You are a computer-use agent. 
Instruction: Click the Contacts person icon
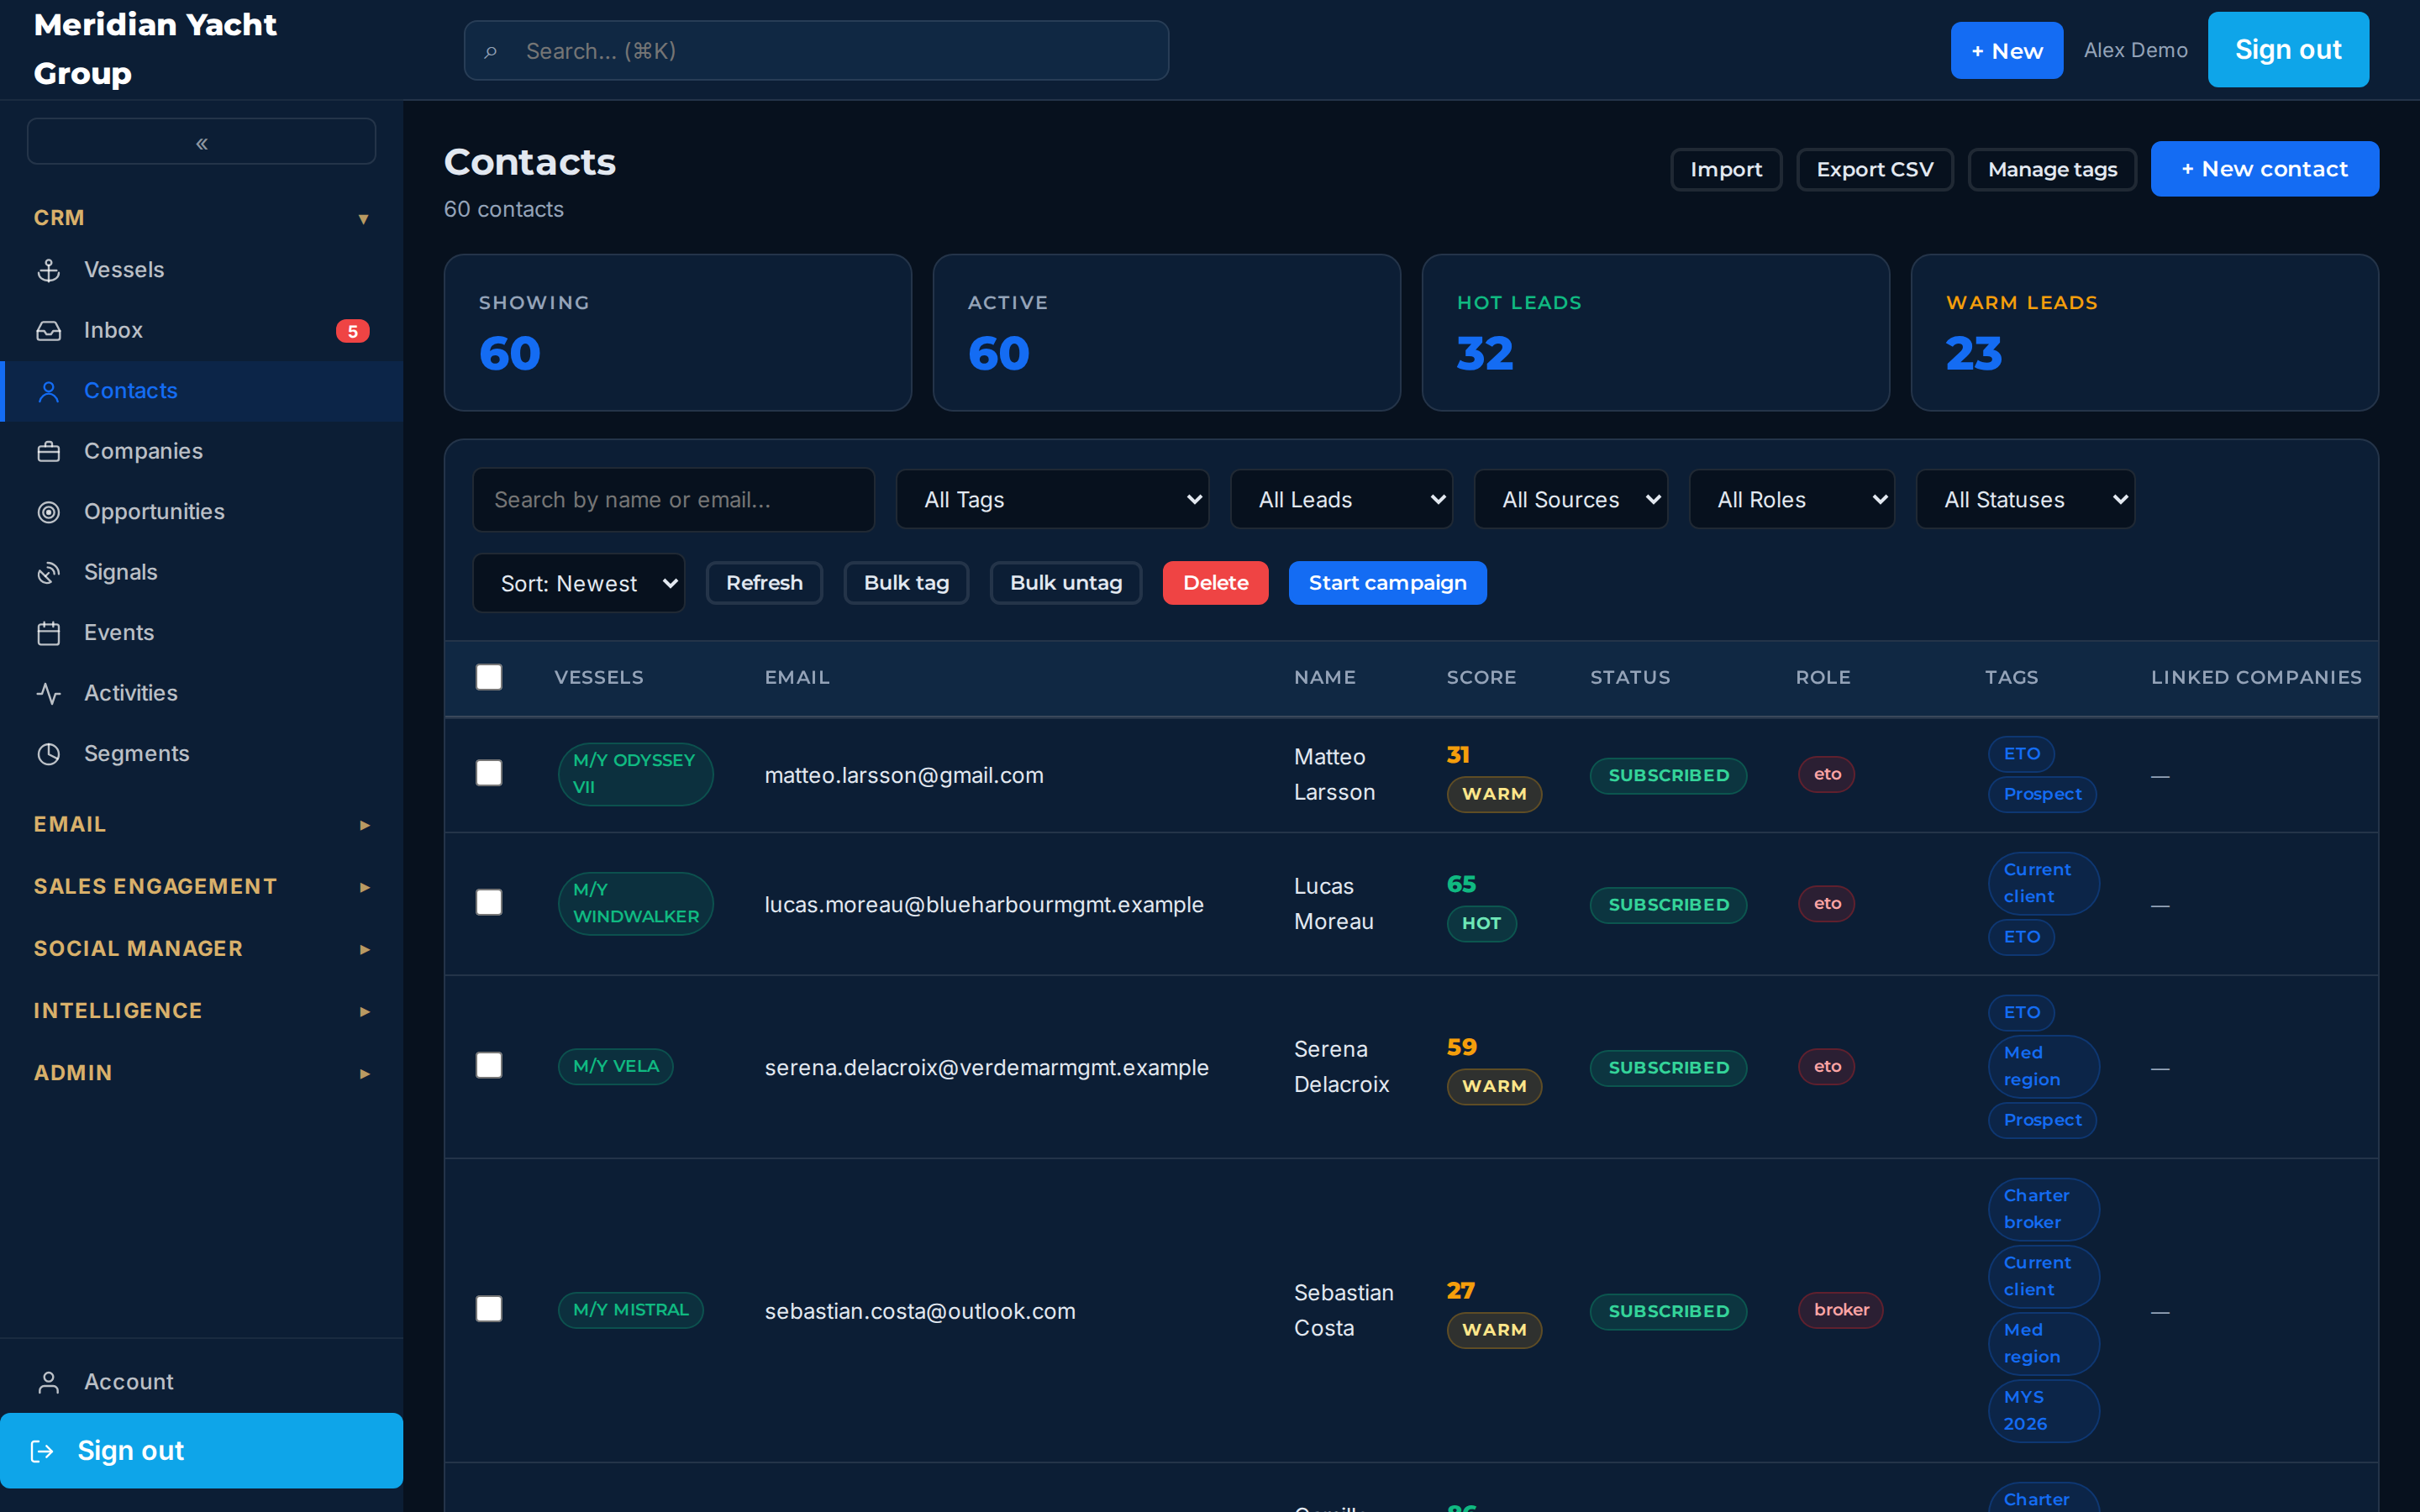(48, 391)
